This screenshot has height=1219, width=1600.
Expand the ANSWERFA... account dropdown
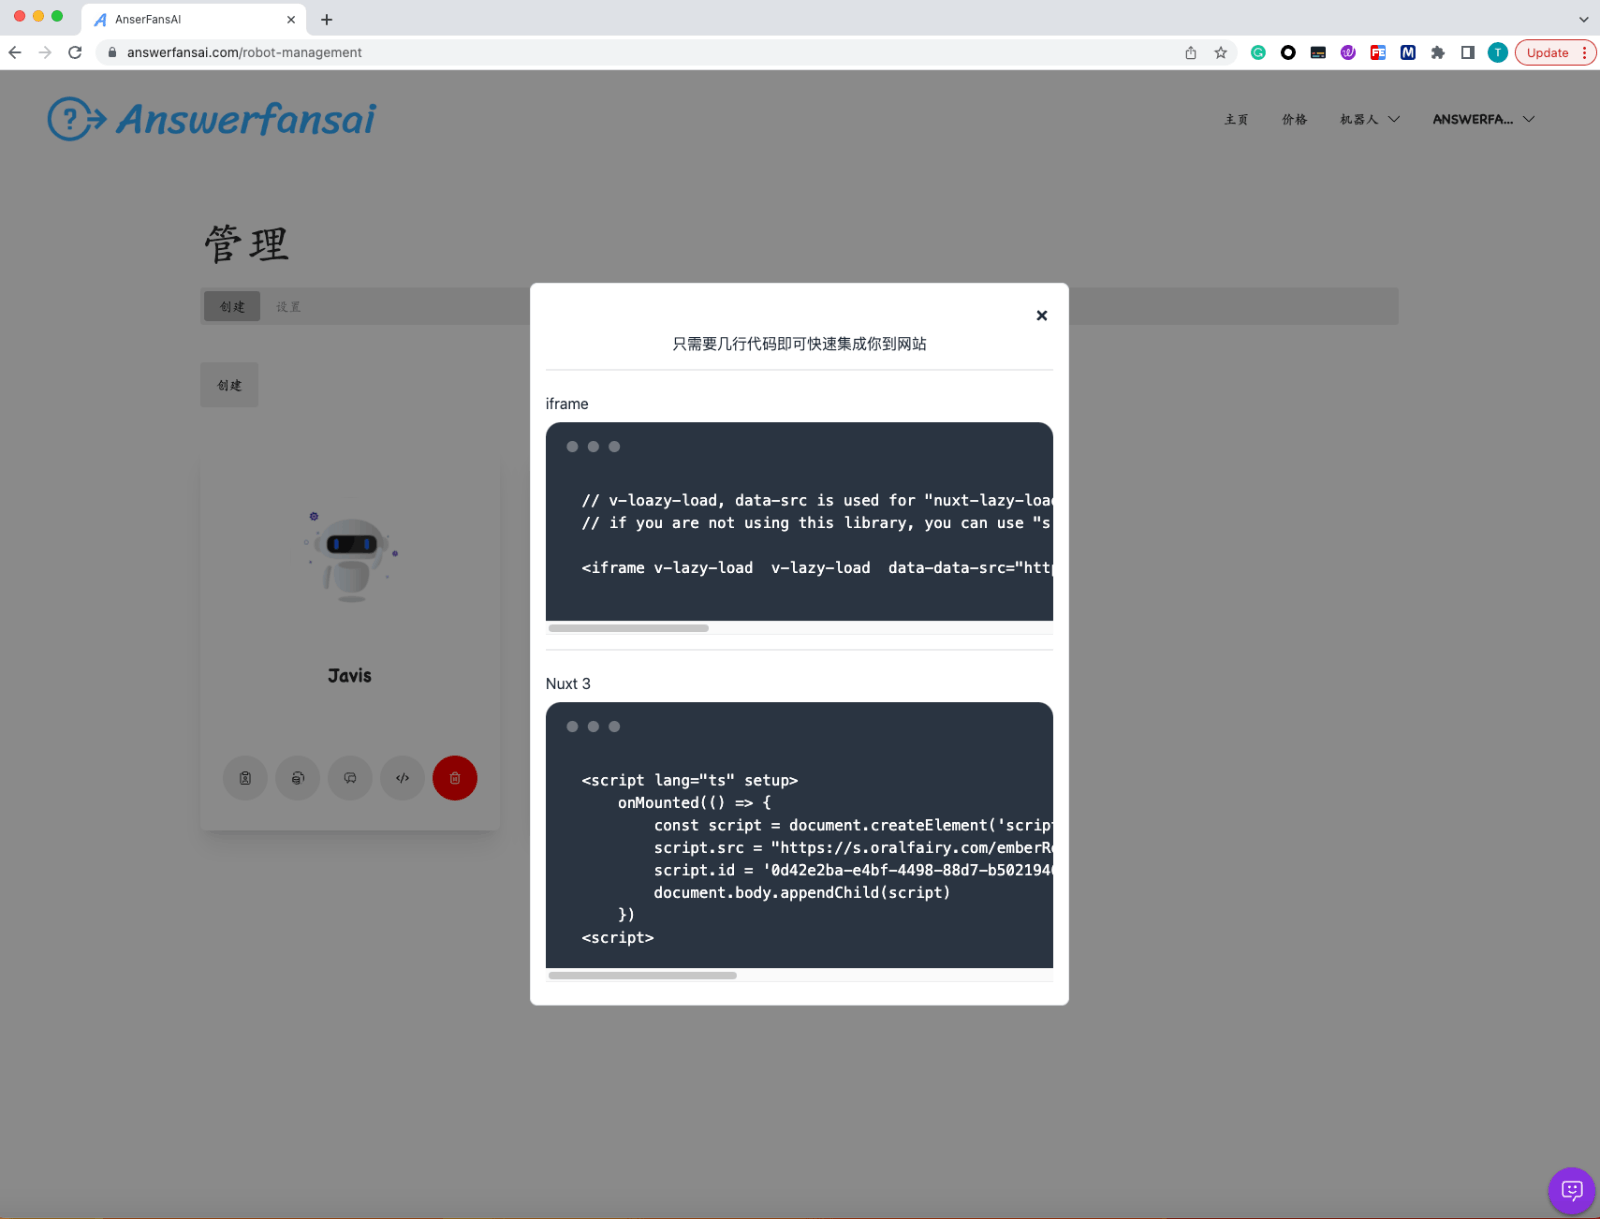pyautogui.click(x=1483, y=119)
